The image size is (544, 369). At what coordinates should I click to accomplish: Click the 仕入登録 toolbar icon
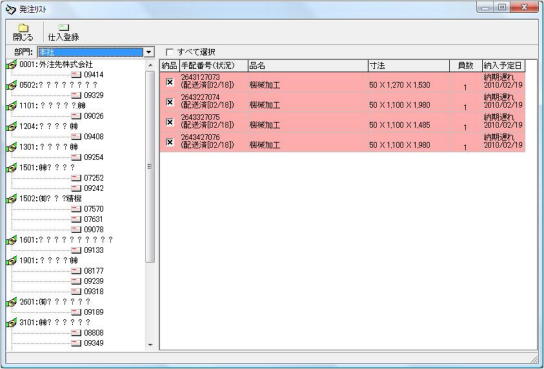[63, 27]
